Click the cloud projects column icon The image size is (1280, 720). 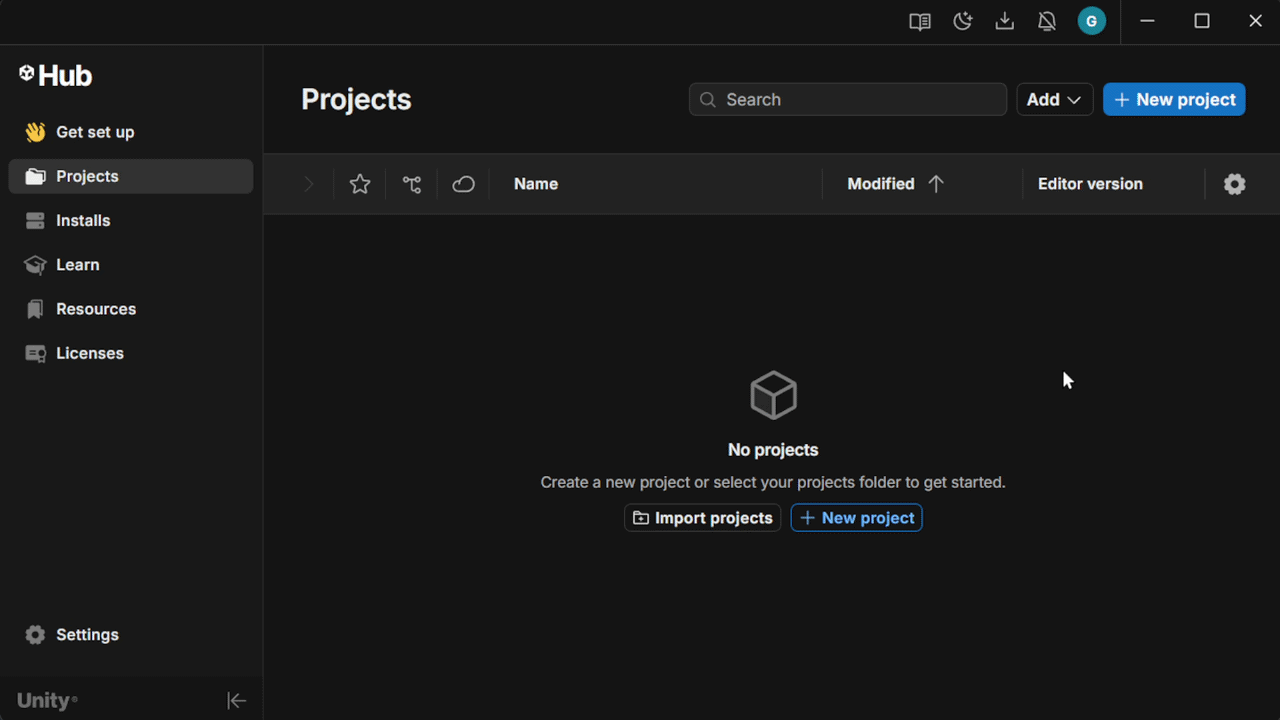tap(463, 184)
